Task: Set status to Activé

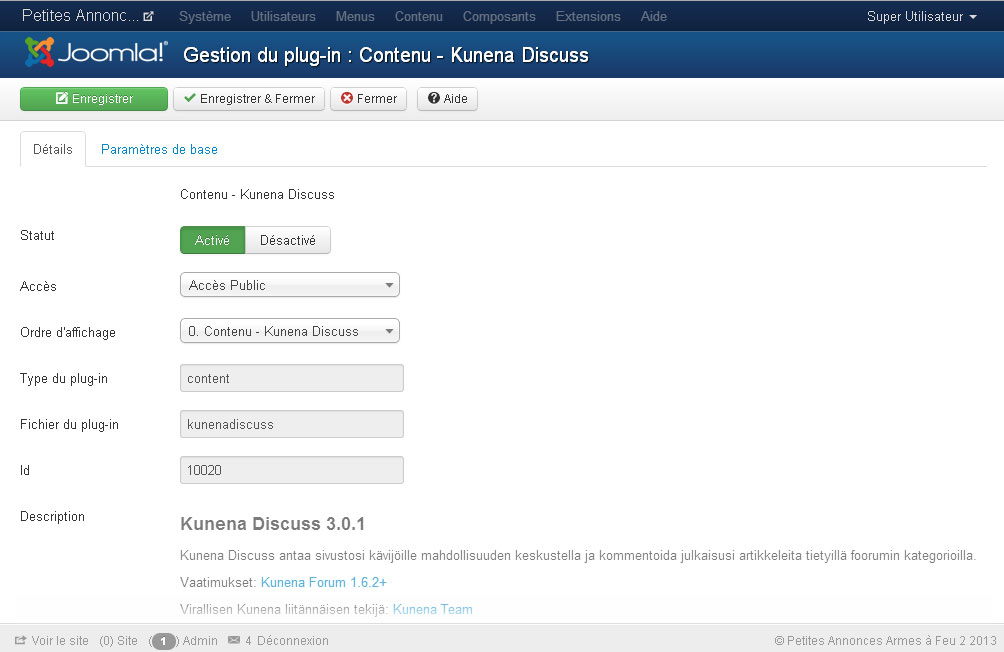Action: (x=212, y=241)
